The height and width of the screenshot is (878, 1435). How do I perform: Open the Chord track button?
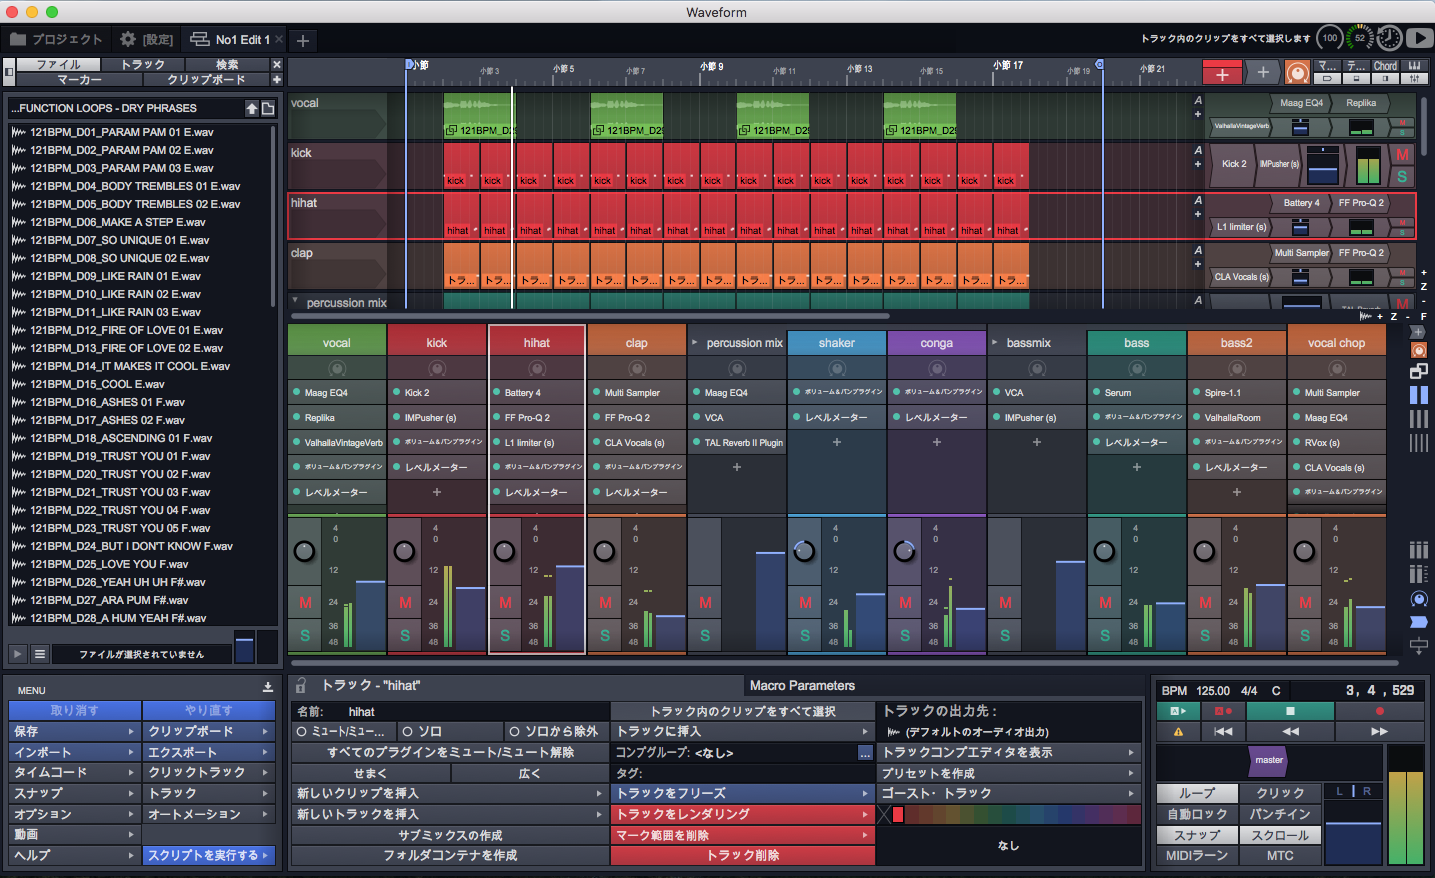[x=1385, y=66]
